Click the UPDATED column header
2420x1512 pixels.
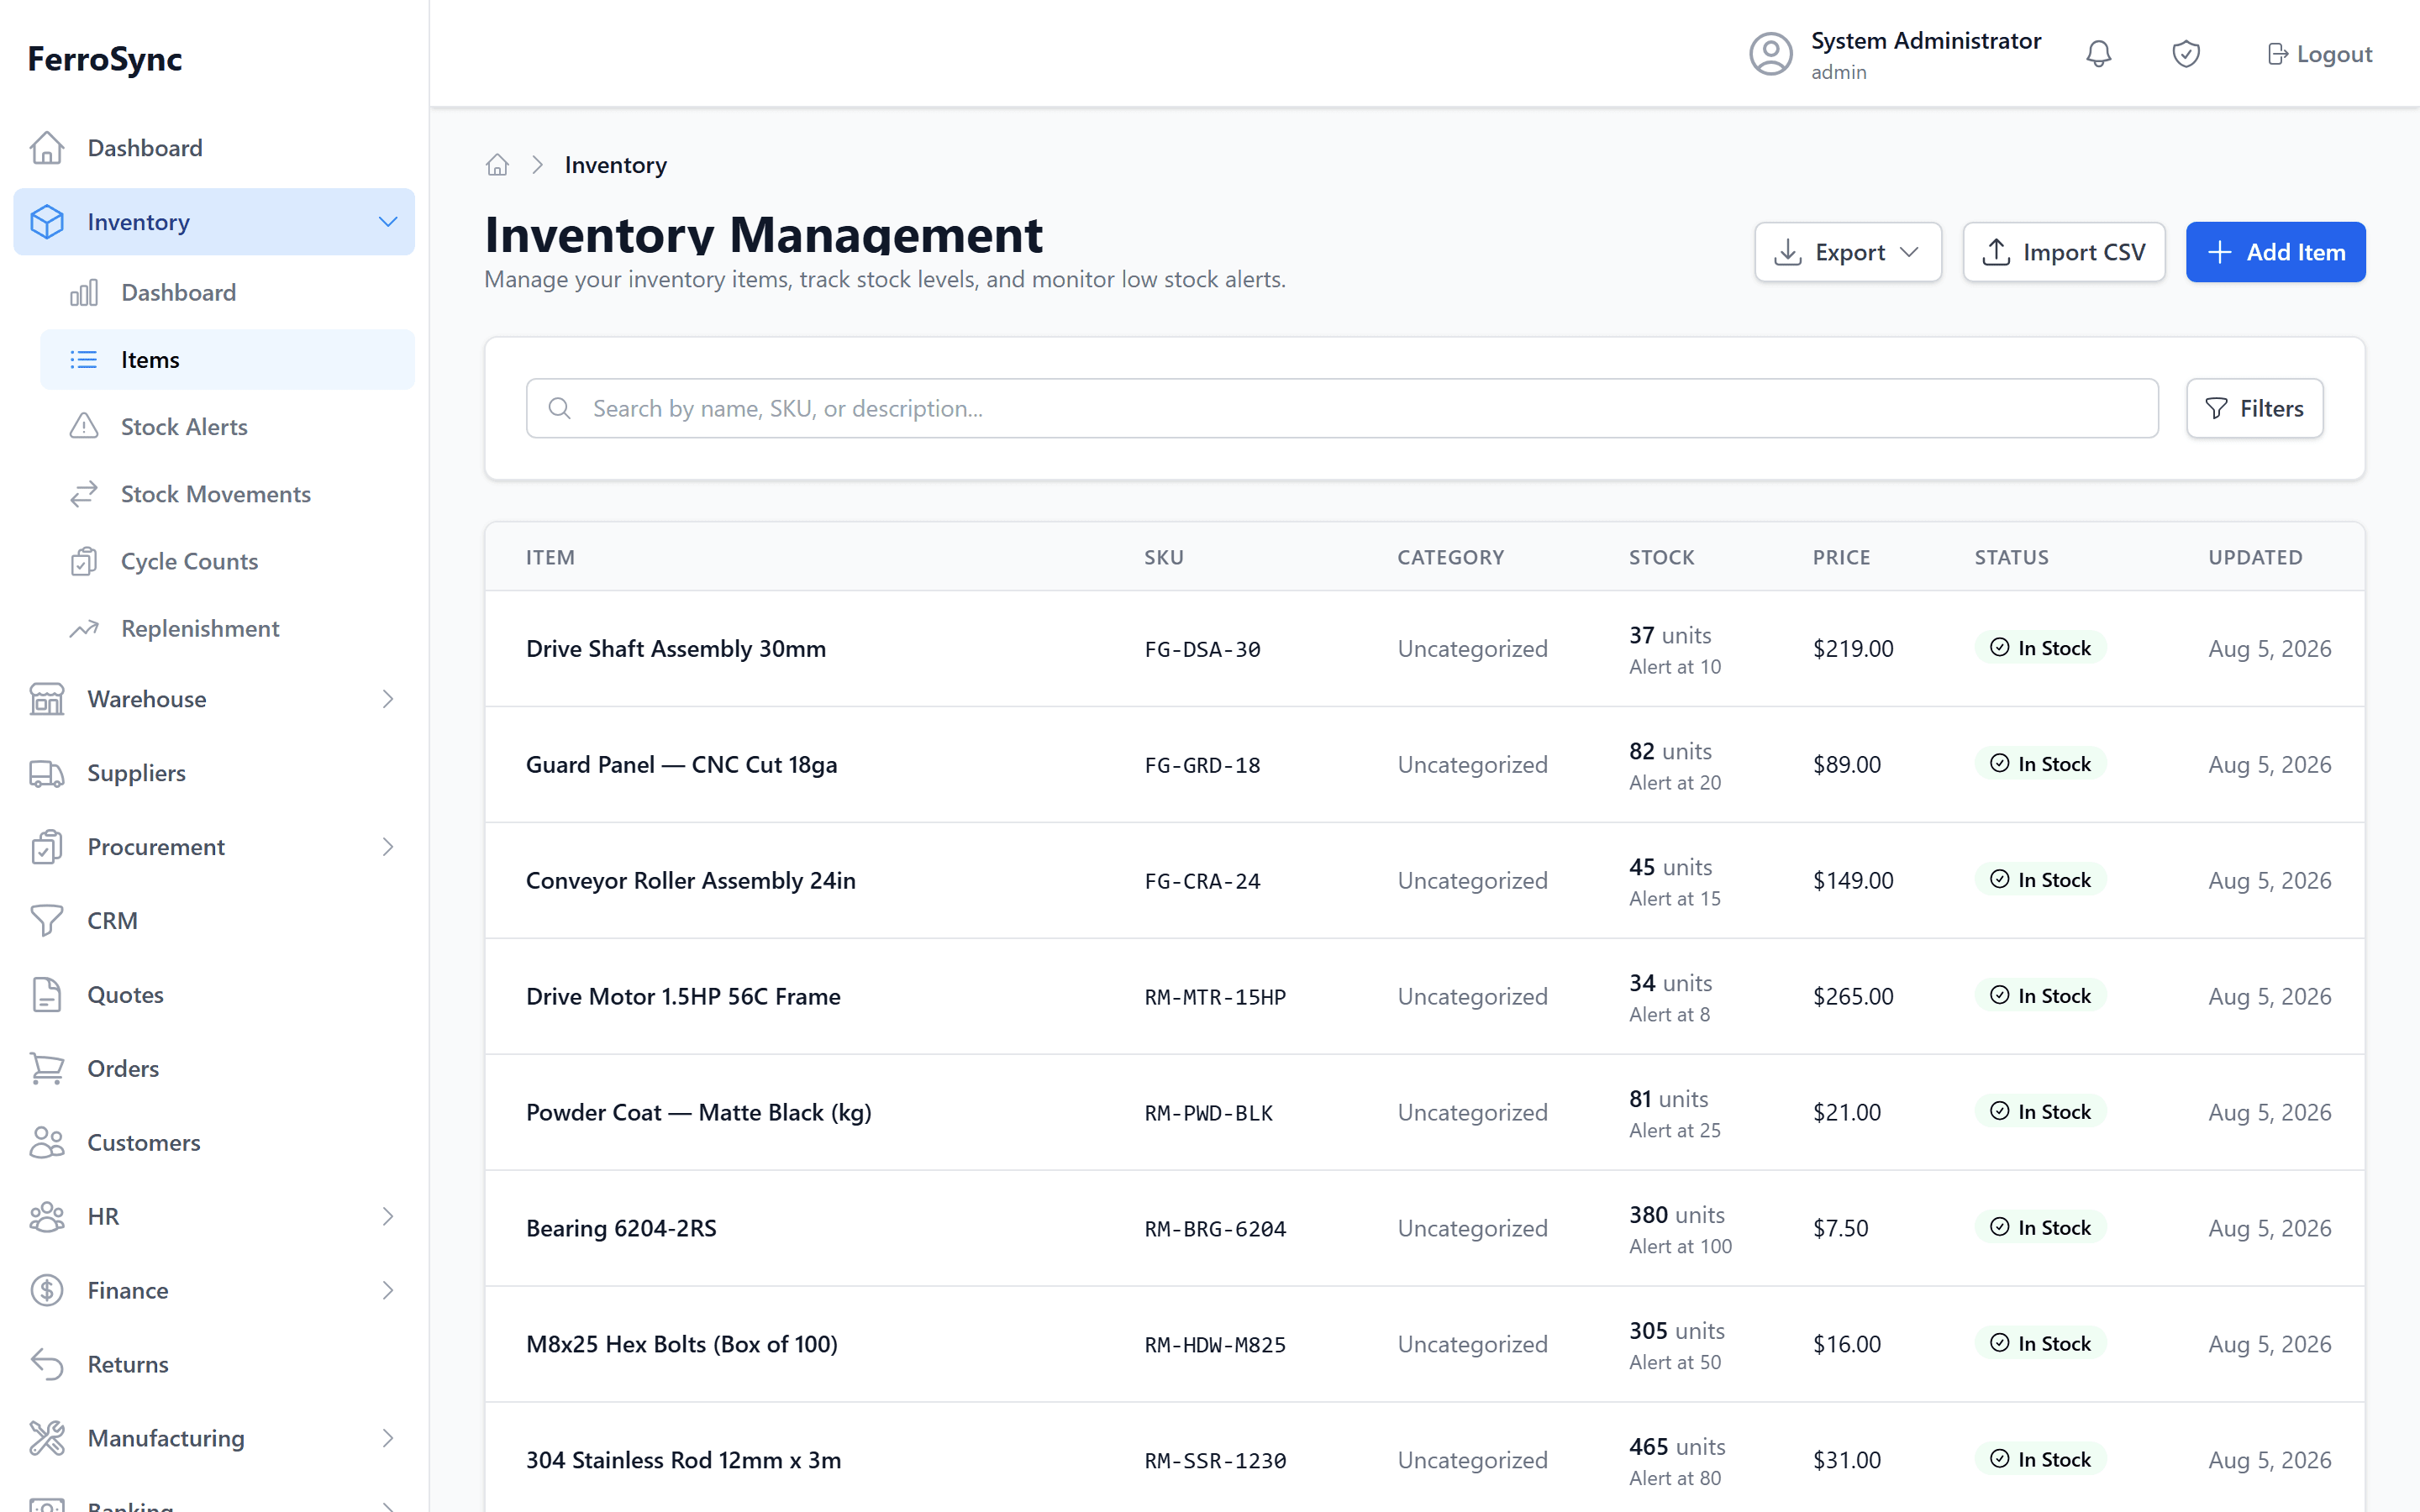pos(2255,557)
